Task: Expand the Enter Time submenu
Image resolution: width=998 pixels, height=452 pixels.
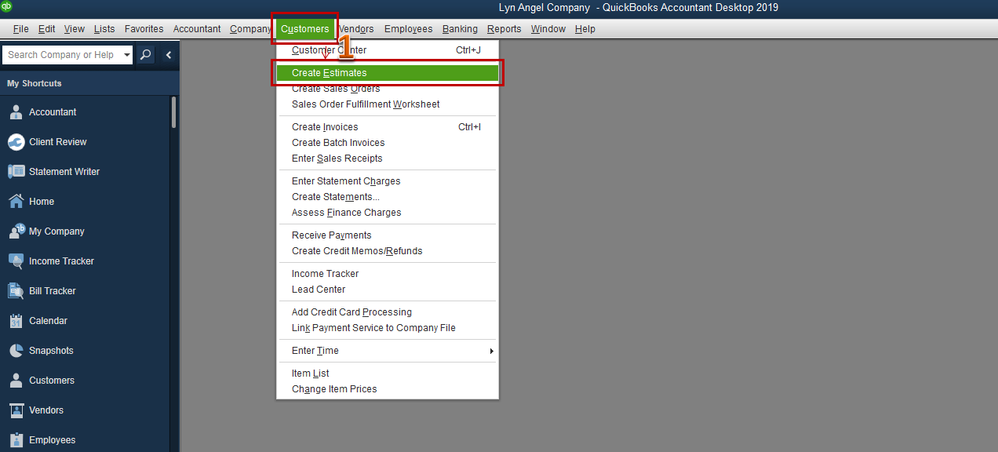Action: [x=388, y=351]
